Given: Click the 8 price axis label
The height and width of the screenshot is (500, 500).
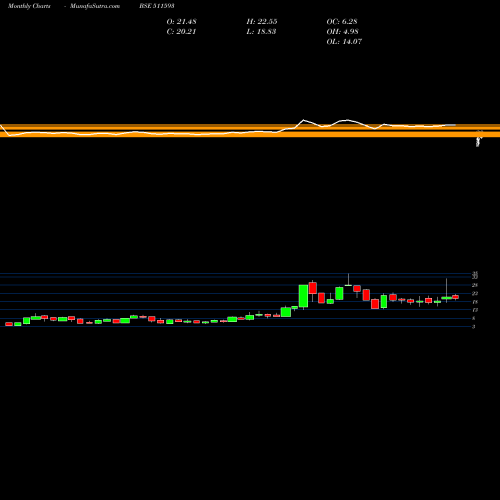Looking at the screenshot, I should coord(474,318).
